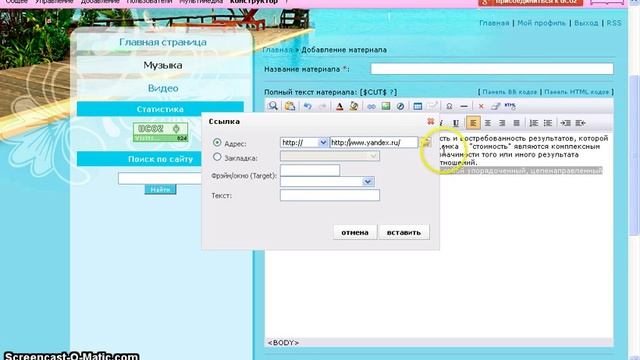640x360 pixels.
Task: Switch to Панель BB кодов
Action: (509, 92)
